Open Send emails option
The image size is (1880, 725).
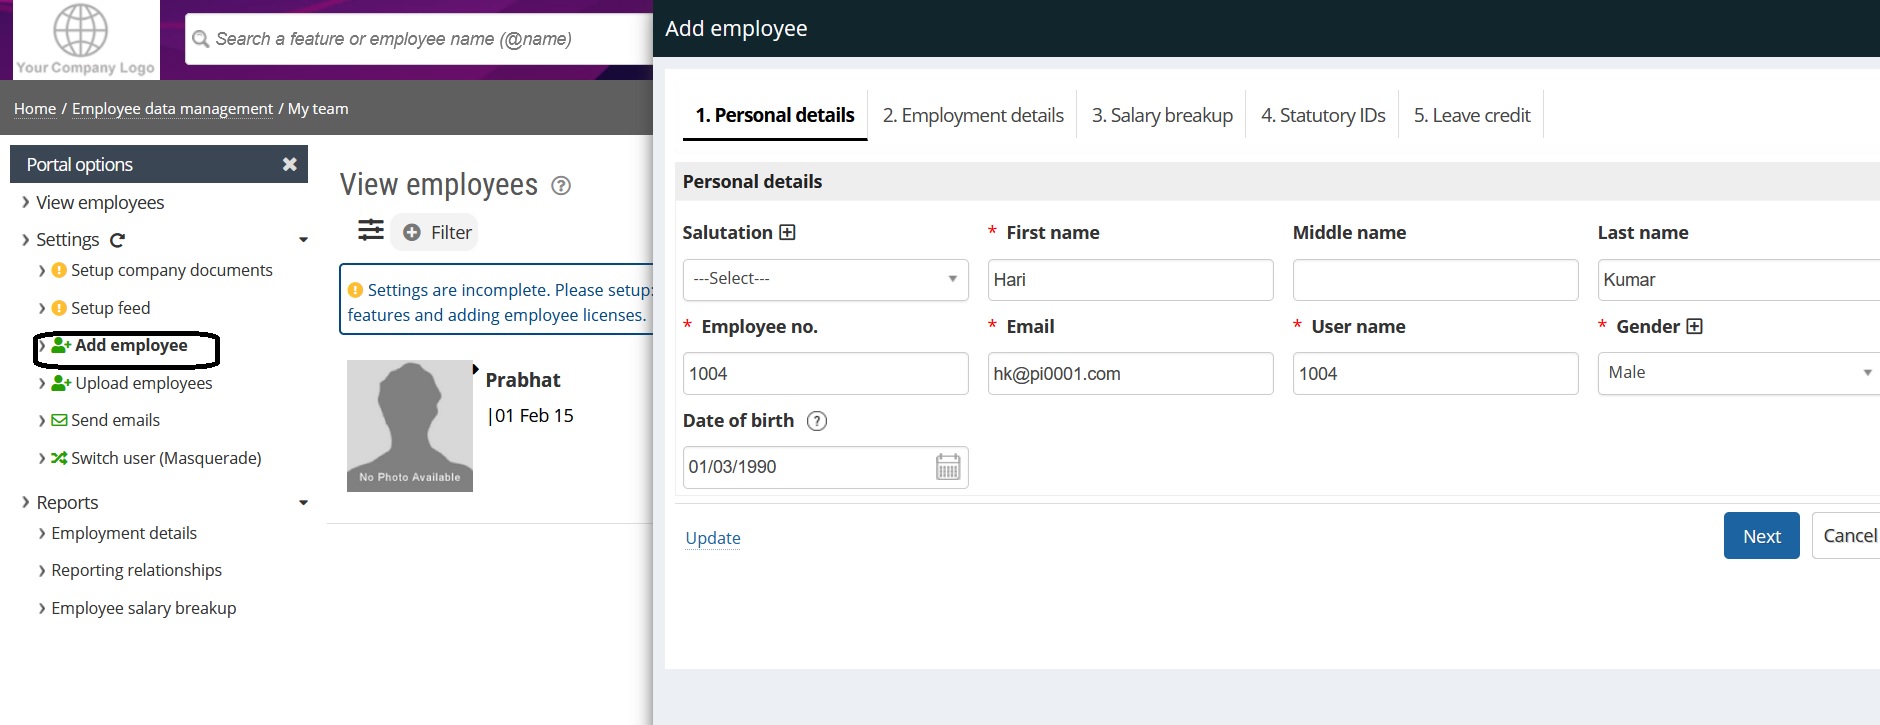point(116,420)
